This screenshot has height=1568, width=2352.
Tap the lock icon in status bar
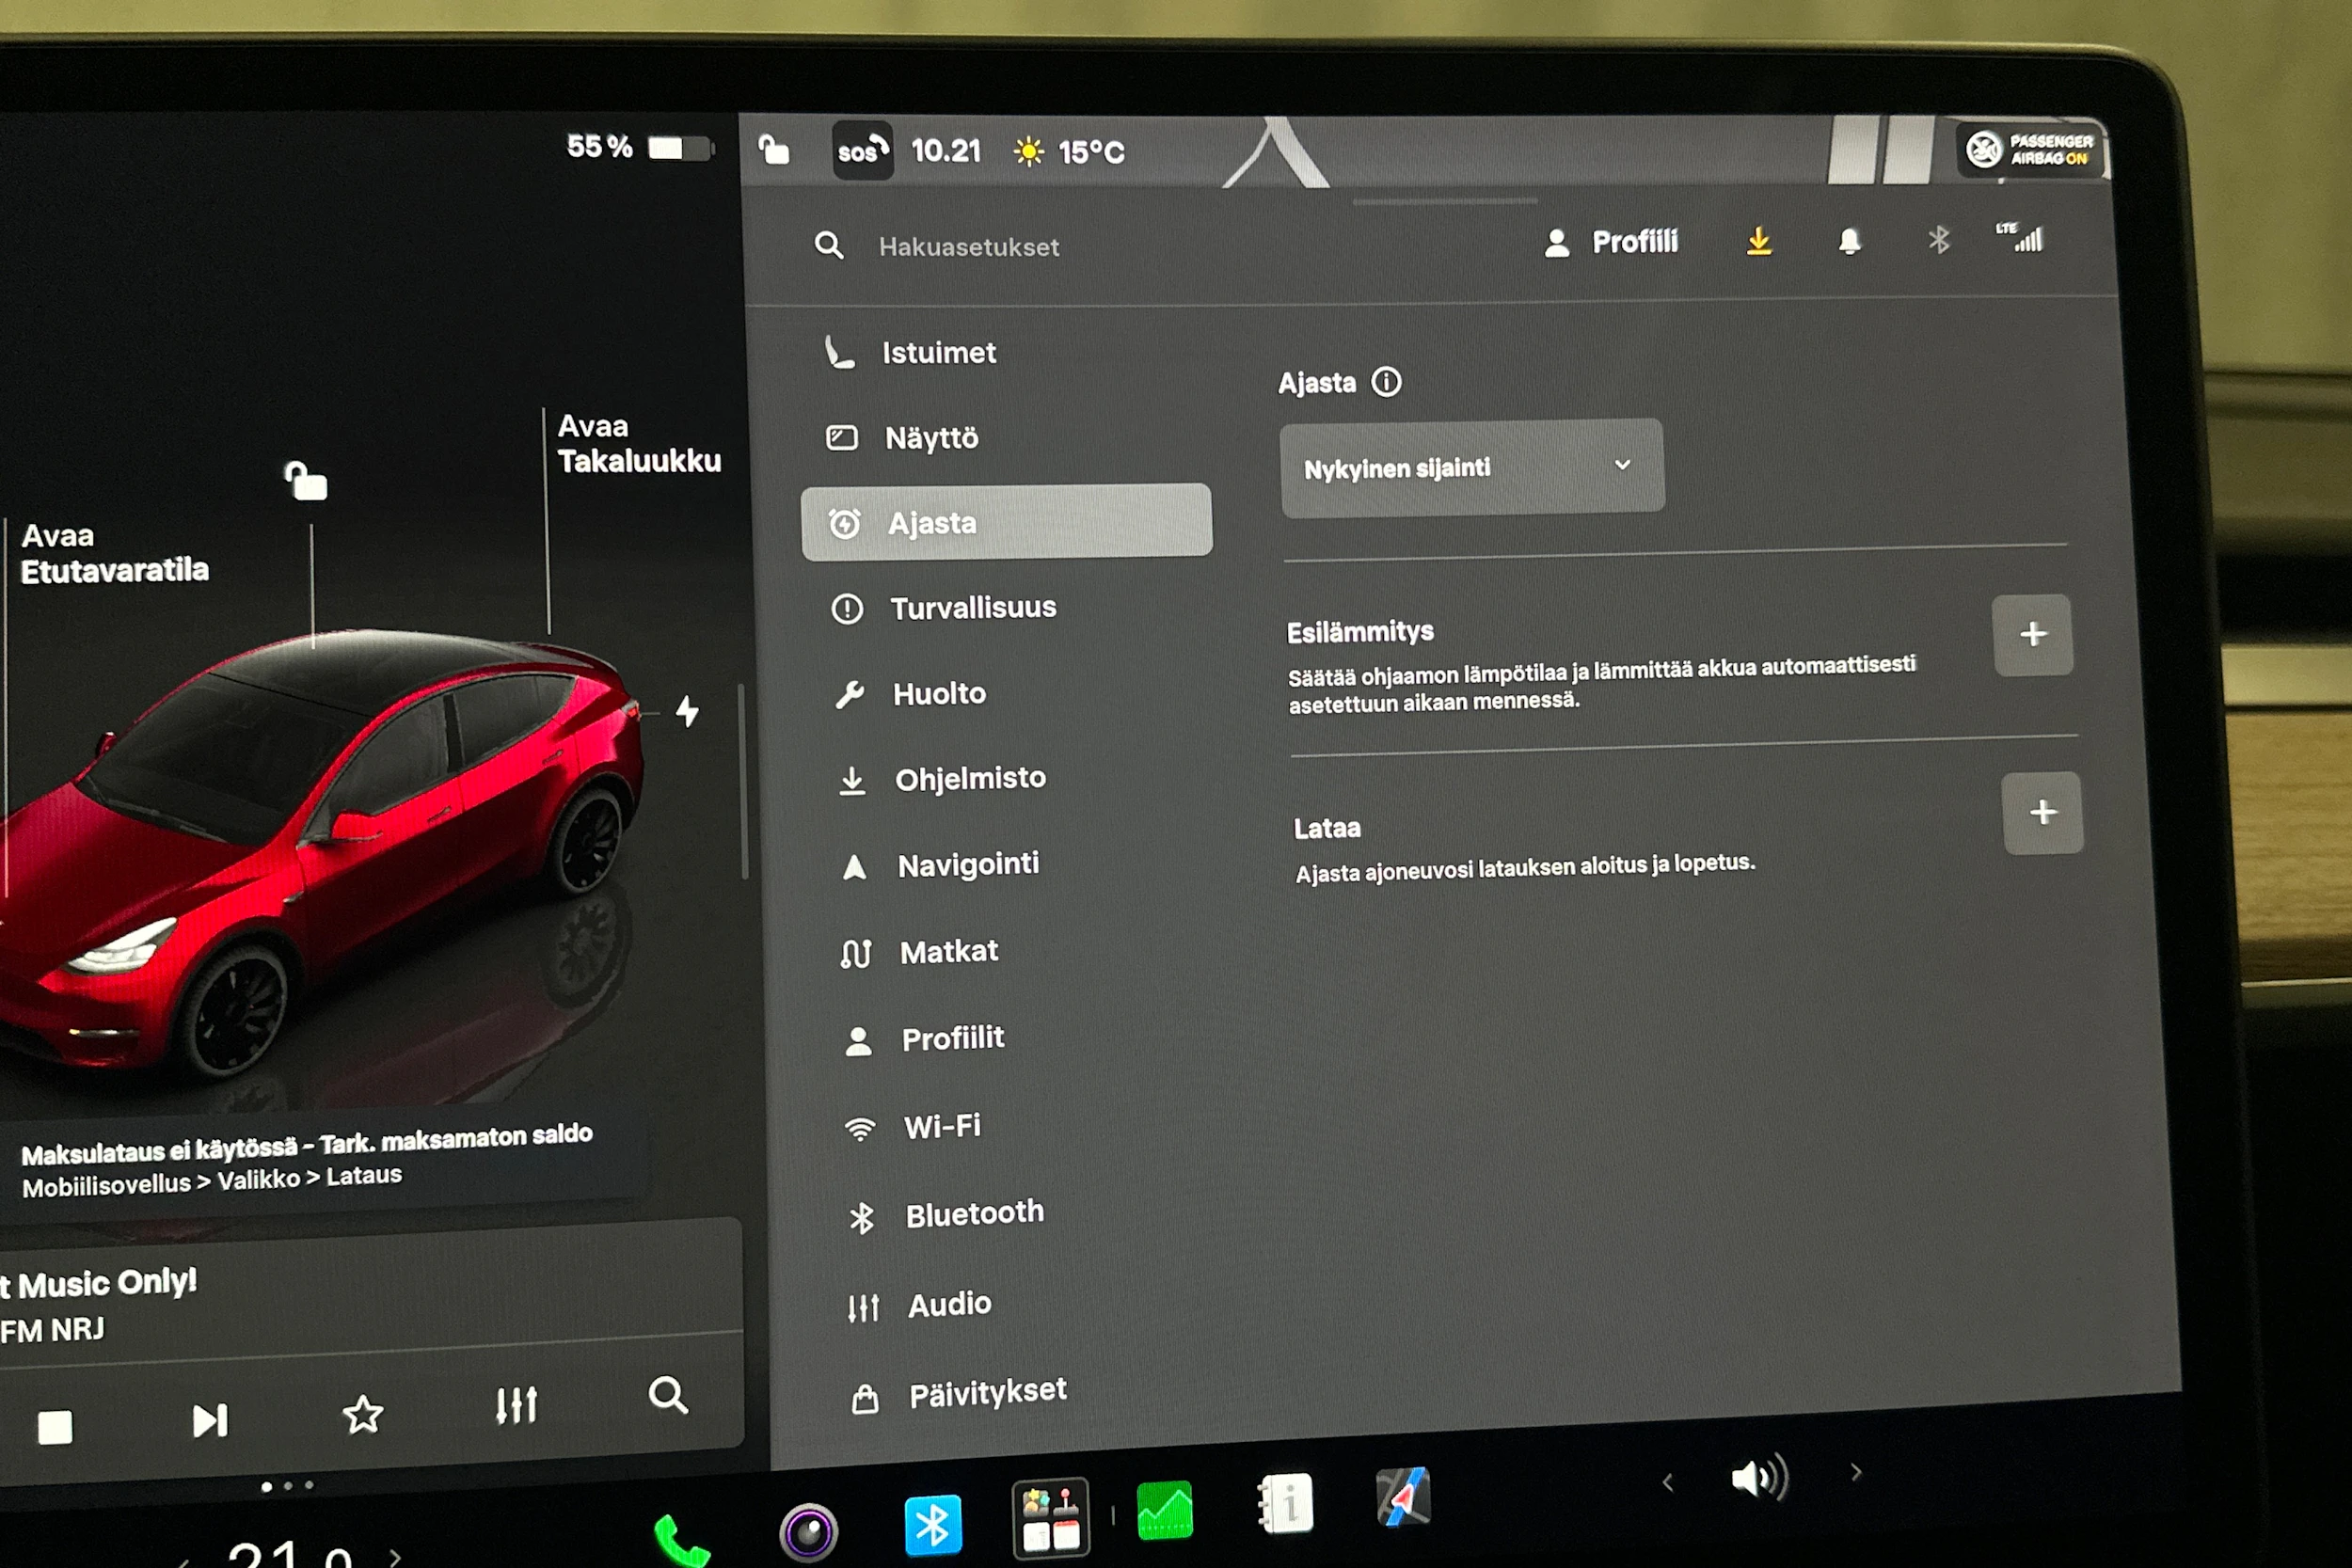coord(774,150)
